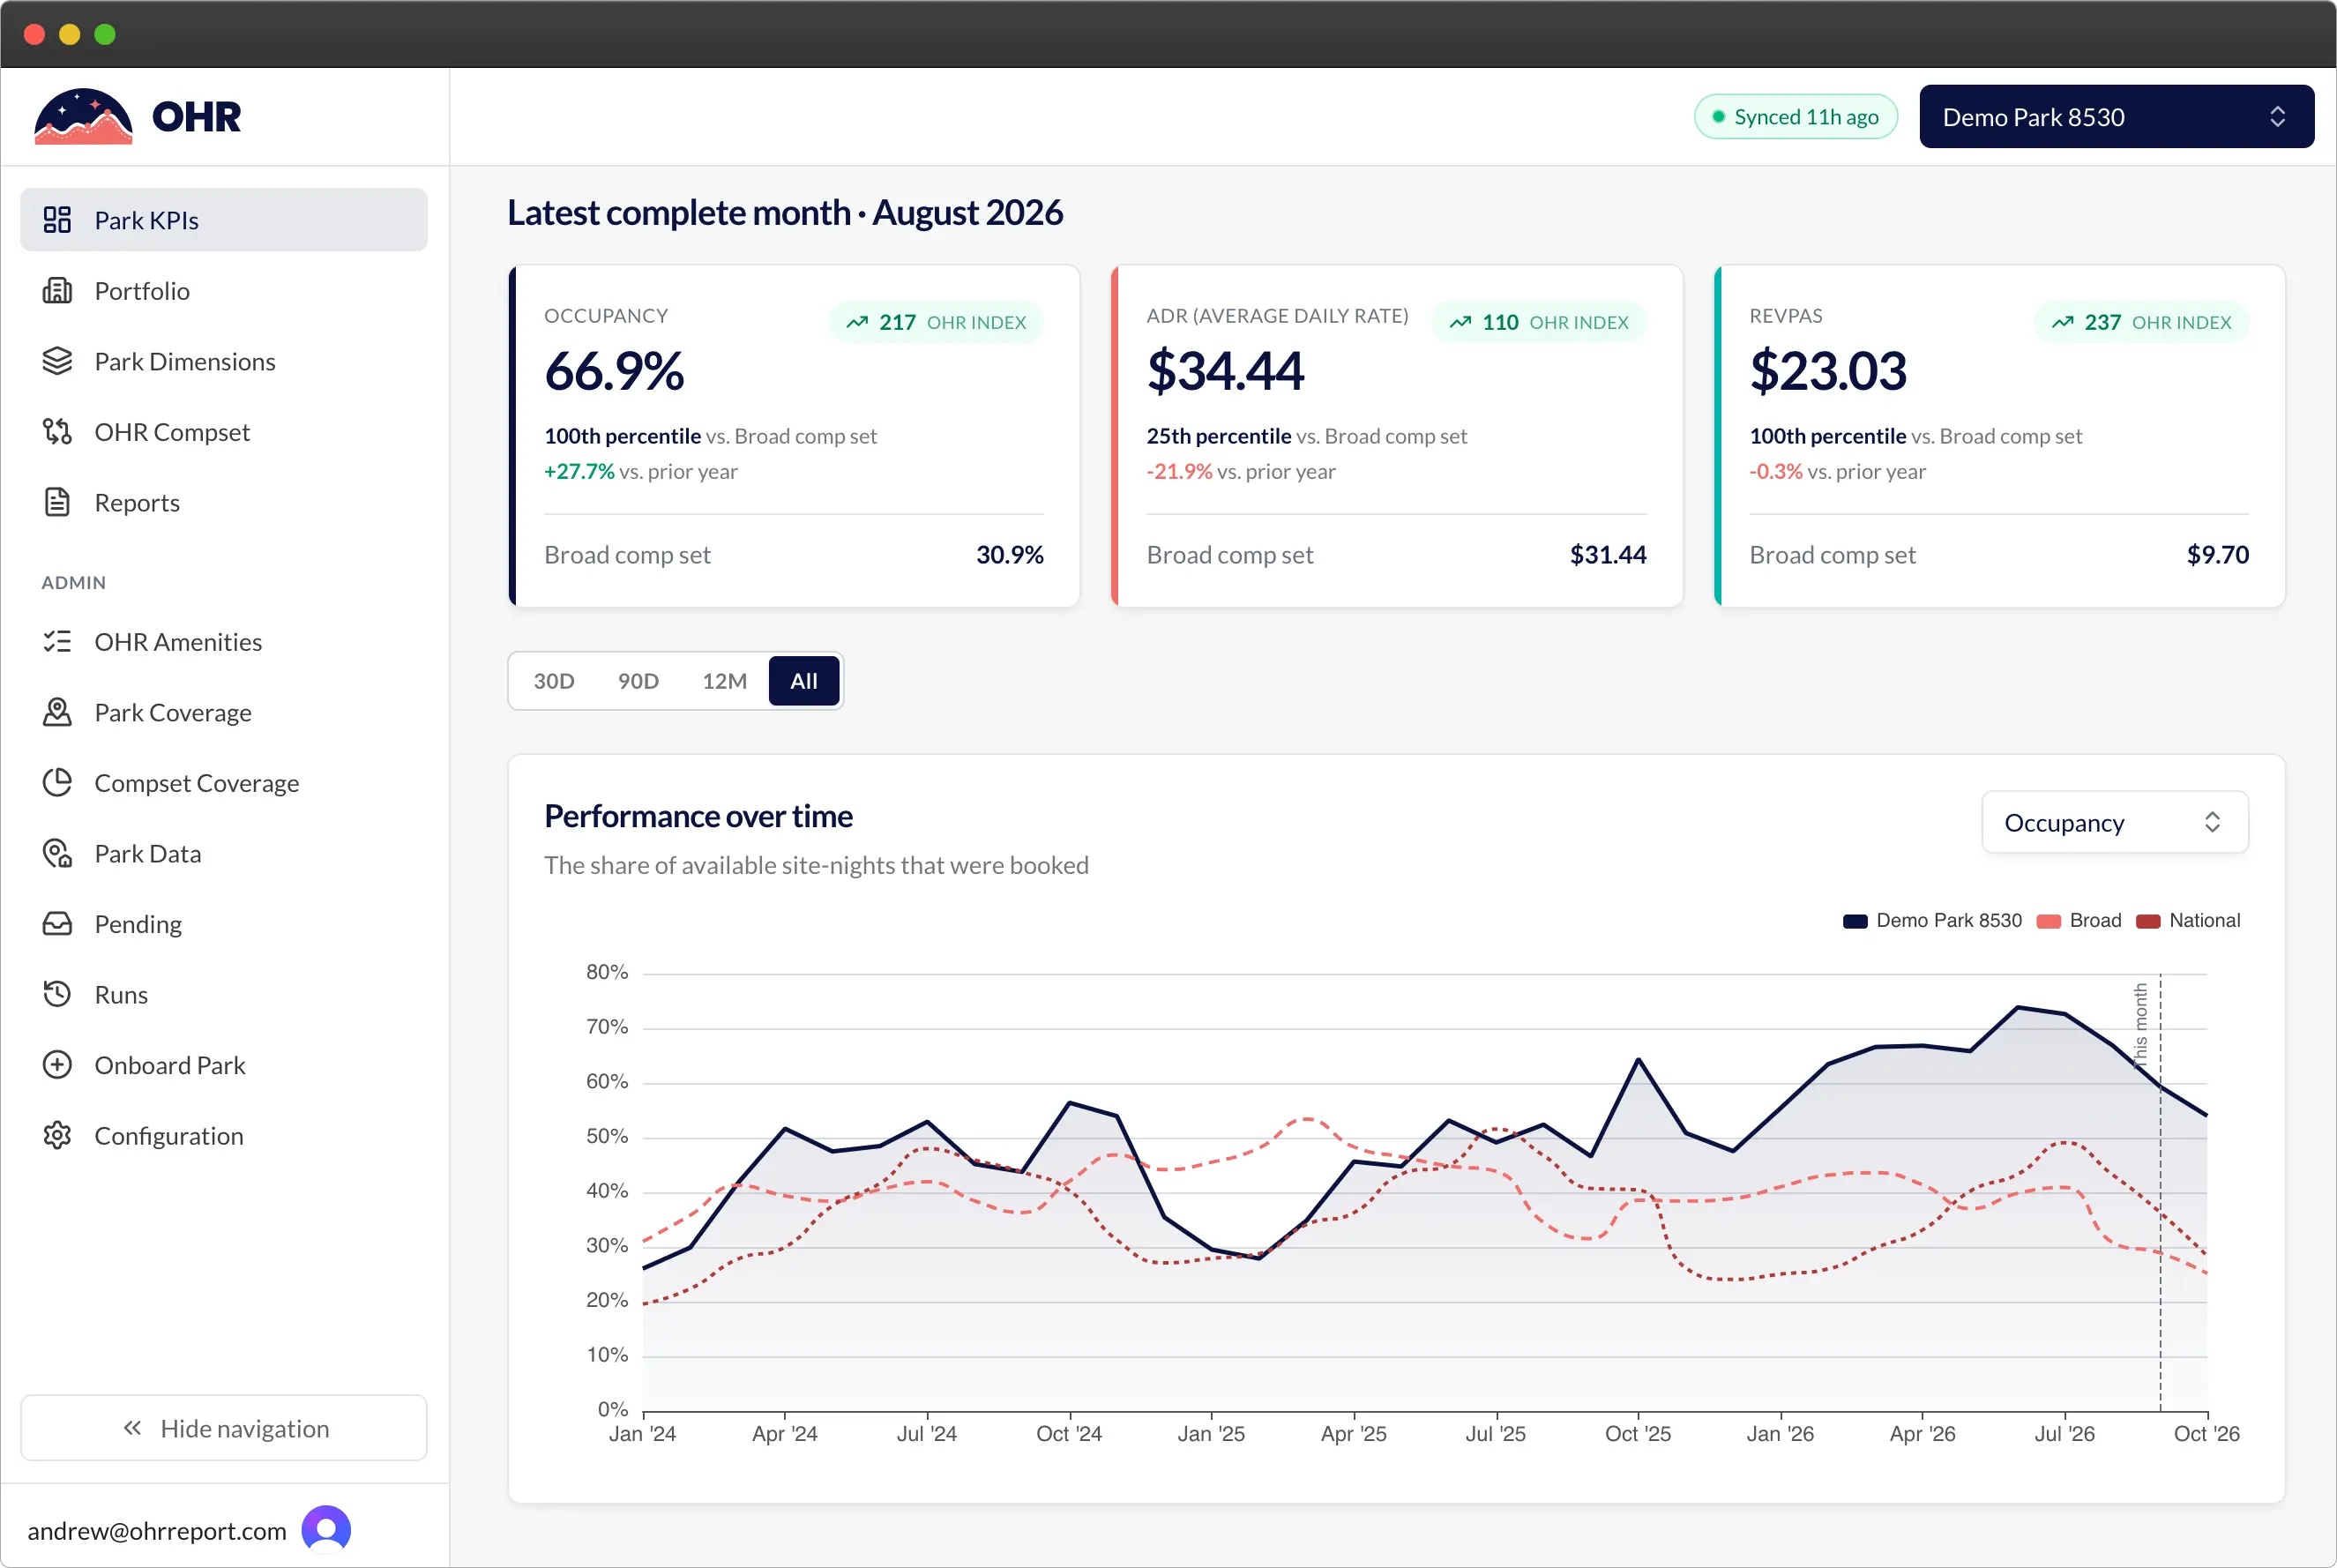Viewport: 2337px width, 1568px height.
Task: Click the Compset Coverage pie chart icon
Action: pyautogui.click(x=57, y=783)
